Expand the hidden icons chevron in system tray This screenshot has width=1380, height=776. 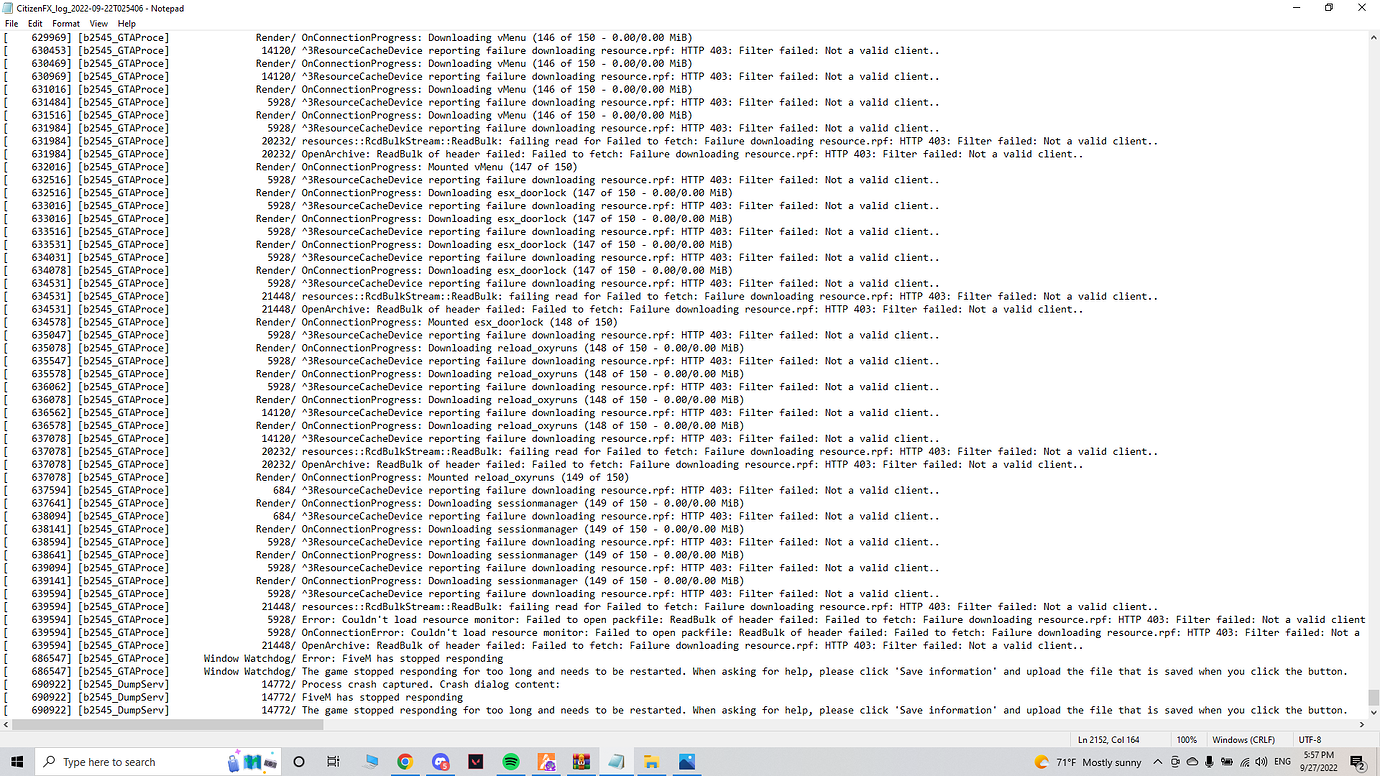[x=1156, y=761]
